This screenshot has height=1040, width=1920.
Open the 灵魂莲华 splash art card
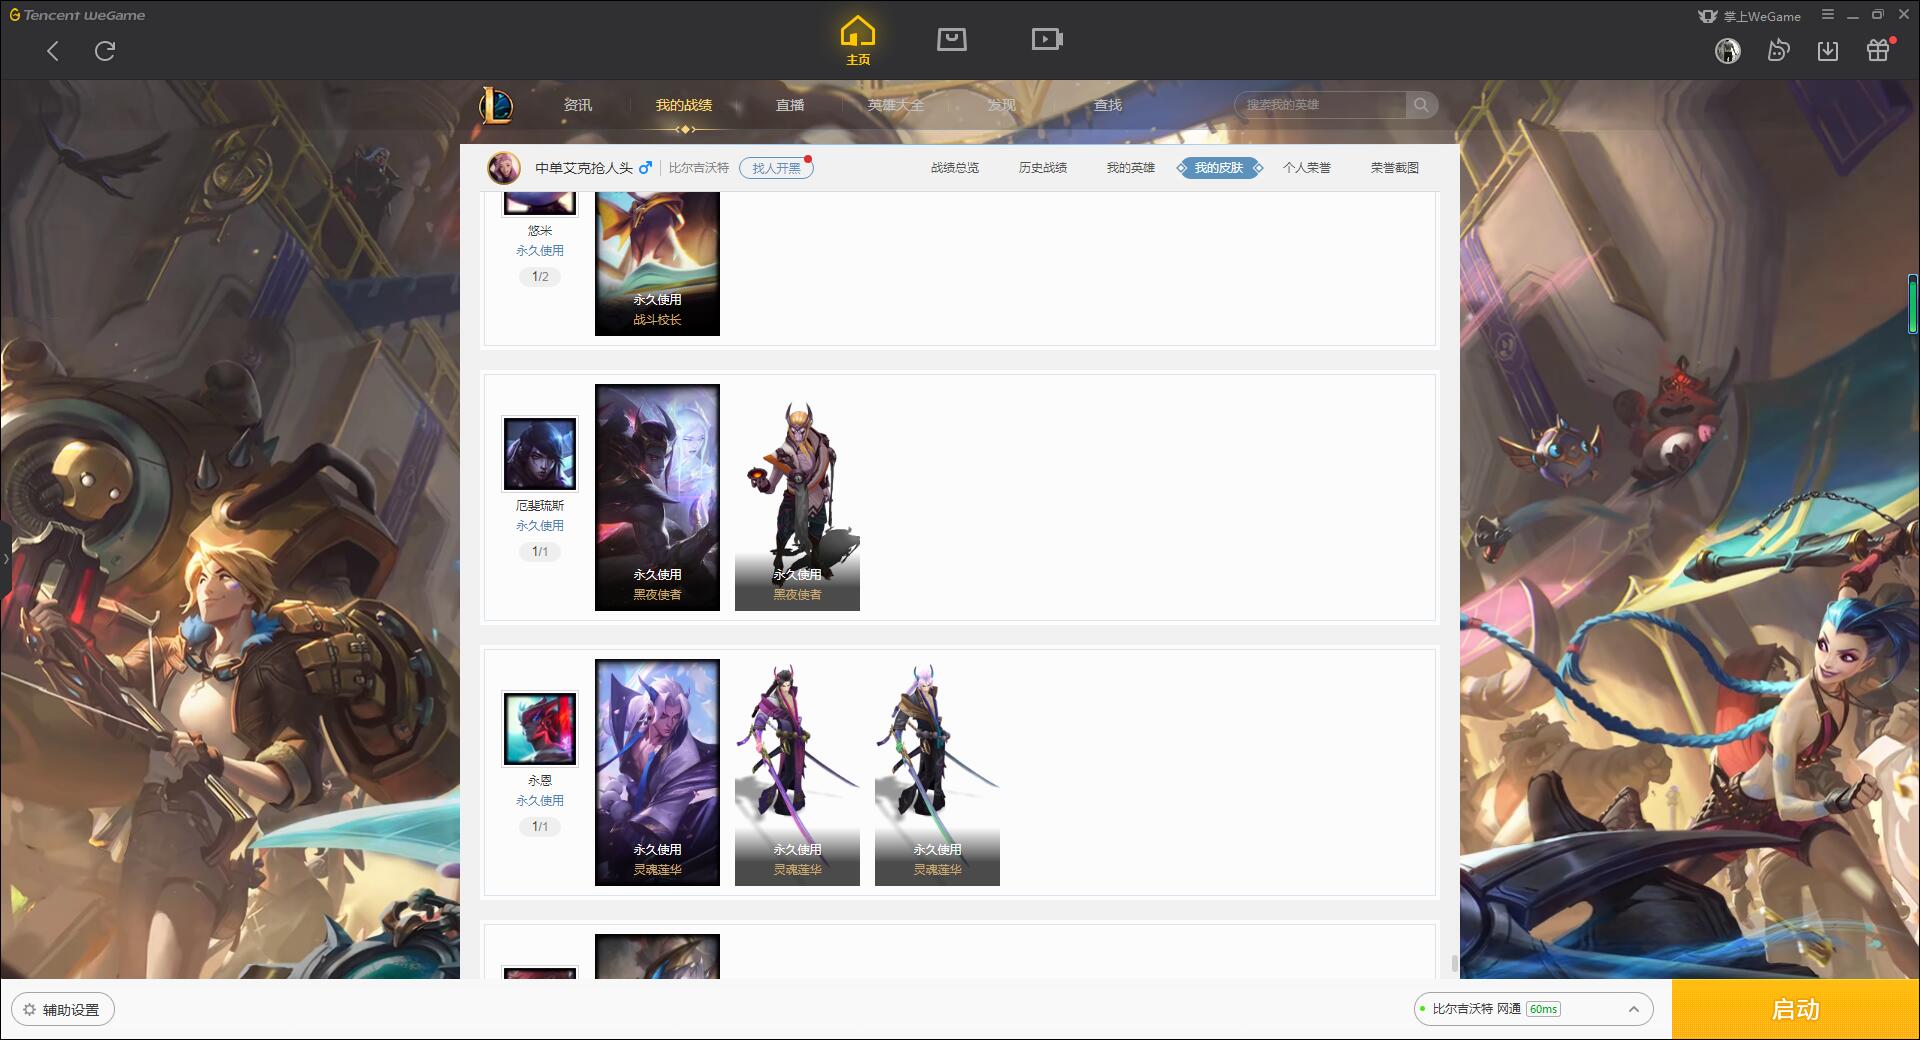point(657,772)
